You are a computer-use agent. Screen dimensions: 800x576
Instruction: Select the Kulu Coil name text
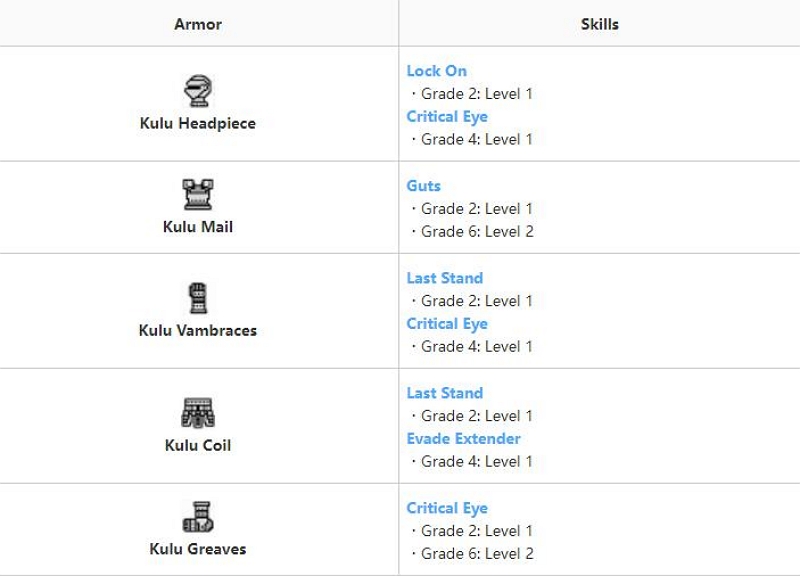click(198, 445)
